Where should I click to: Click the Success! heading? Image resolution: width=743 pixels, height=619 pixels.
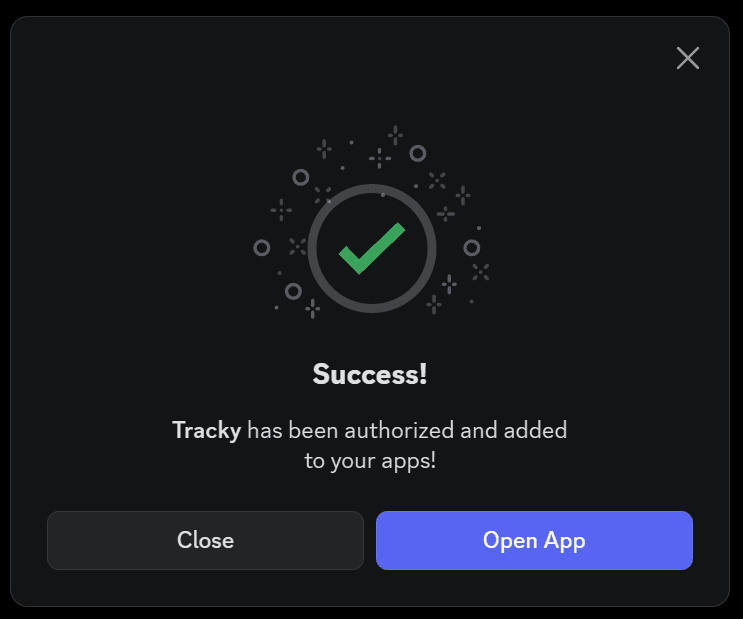click(x=370, y=374)
